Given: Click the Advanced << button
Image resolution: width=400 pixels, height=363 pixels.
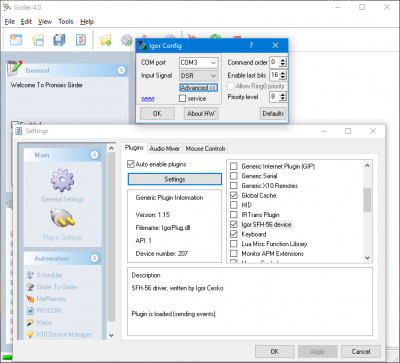Looking at the screenshot, I should [x=199, y=88].
